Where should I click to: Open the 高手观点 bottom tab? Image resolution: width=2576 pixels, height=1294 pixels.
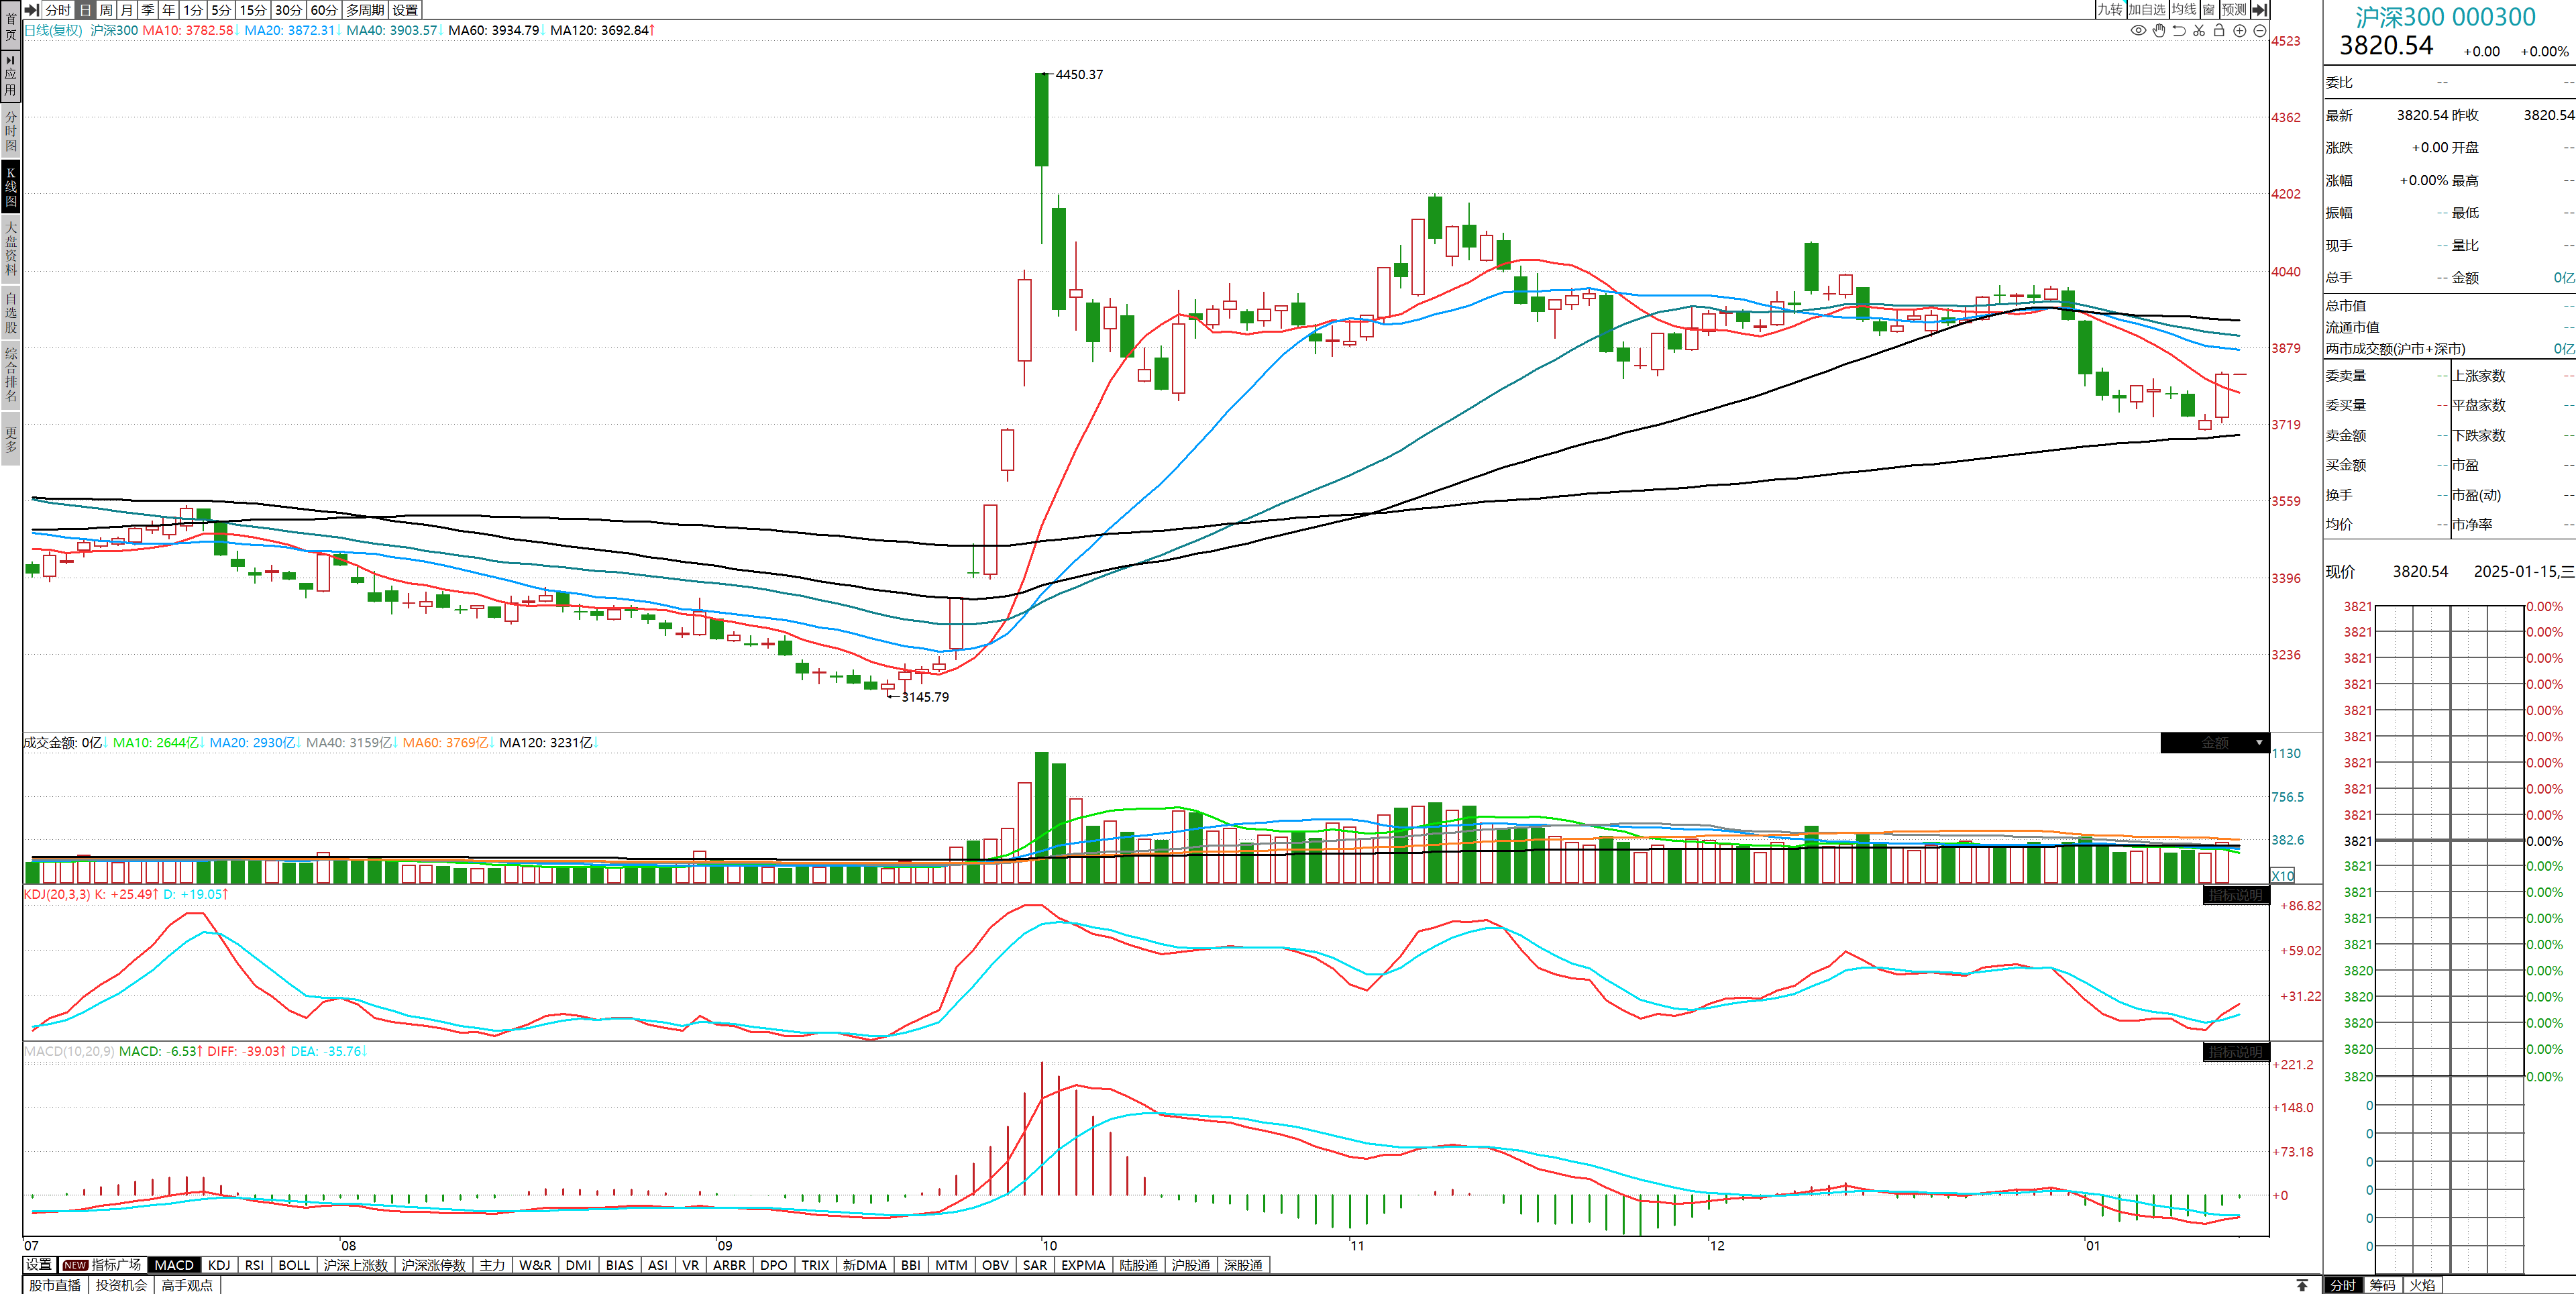coord(187,1285)
